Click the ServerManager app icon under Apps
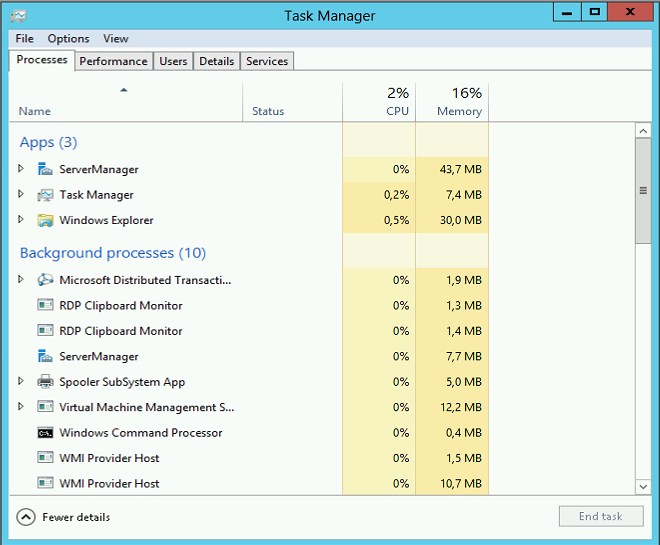The height and width of the screenshot is (545, 660). click(45, 169)
